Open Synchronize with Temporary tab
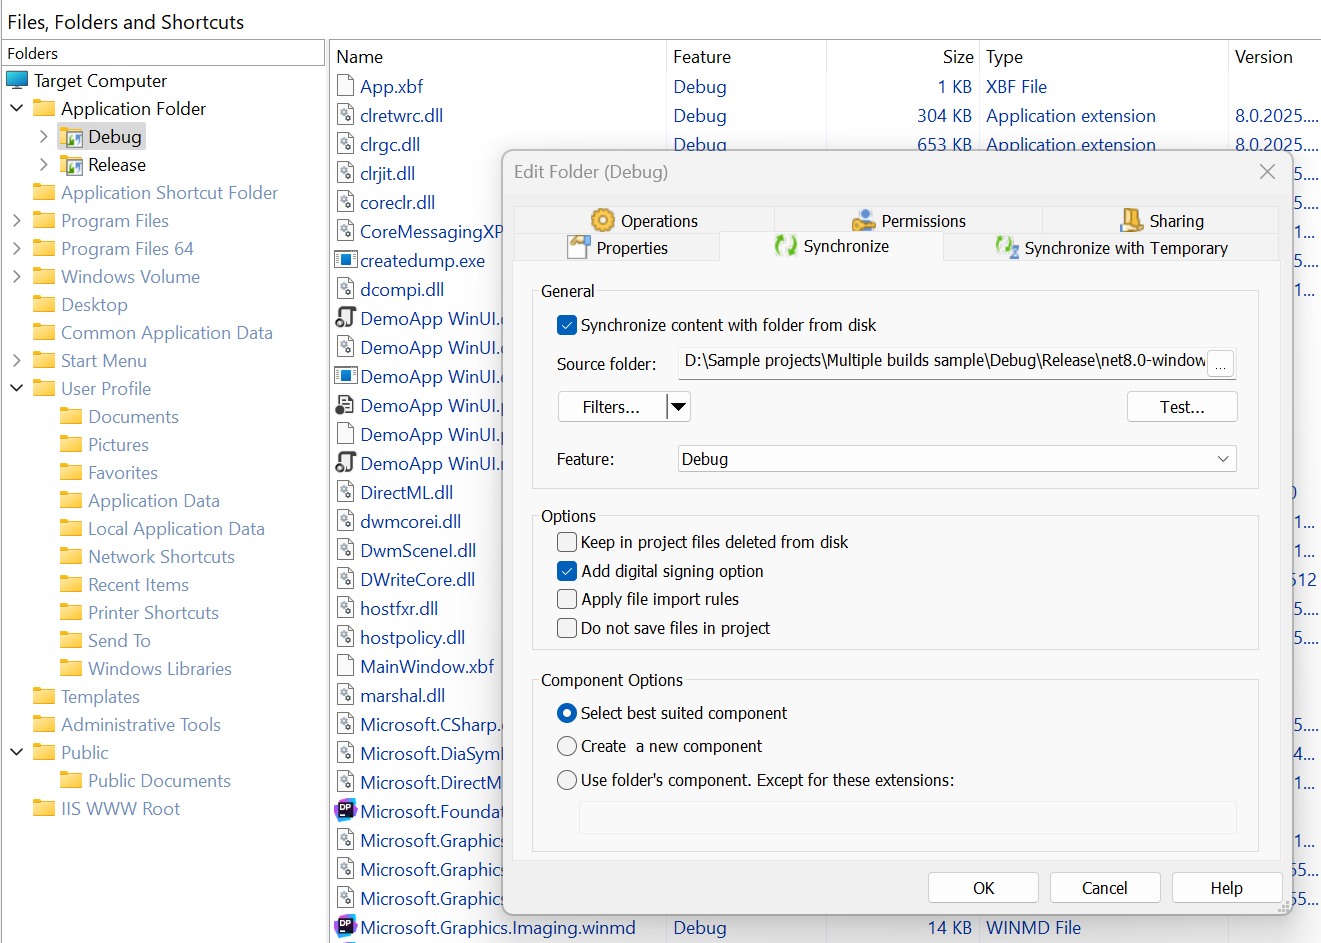Screen dimensions: 1321x943 click(x=1111, y=247)
